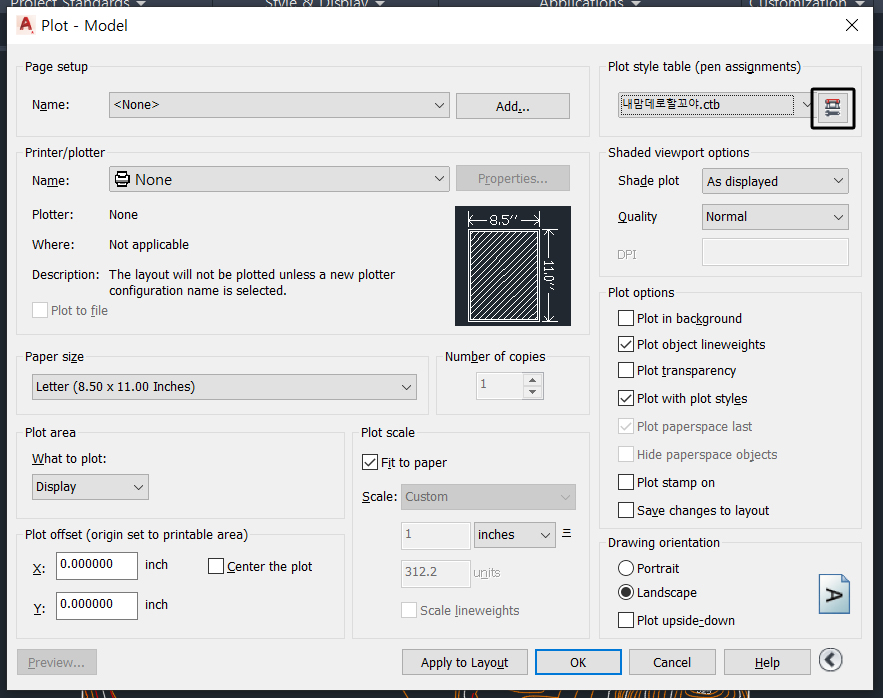Open the Printer/plotter Name dropdown
Viewport: 883px width, 698px height.
279,179
